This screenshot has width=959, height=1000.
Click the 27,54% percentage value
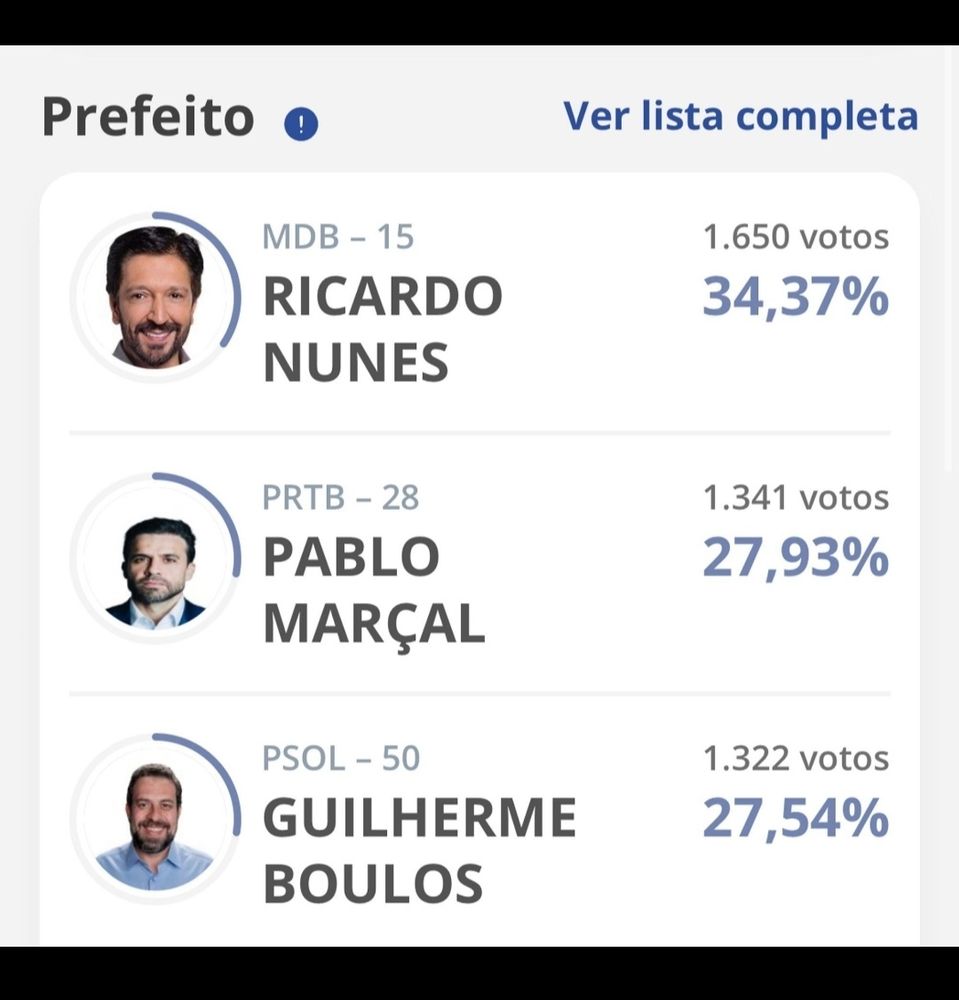[x=795, y=819]
